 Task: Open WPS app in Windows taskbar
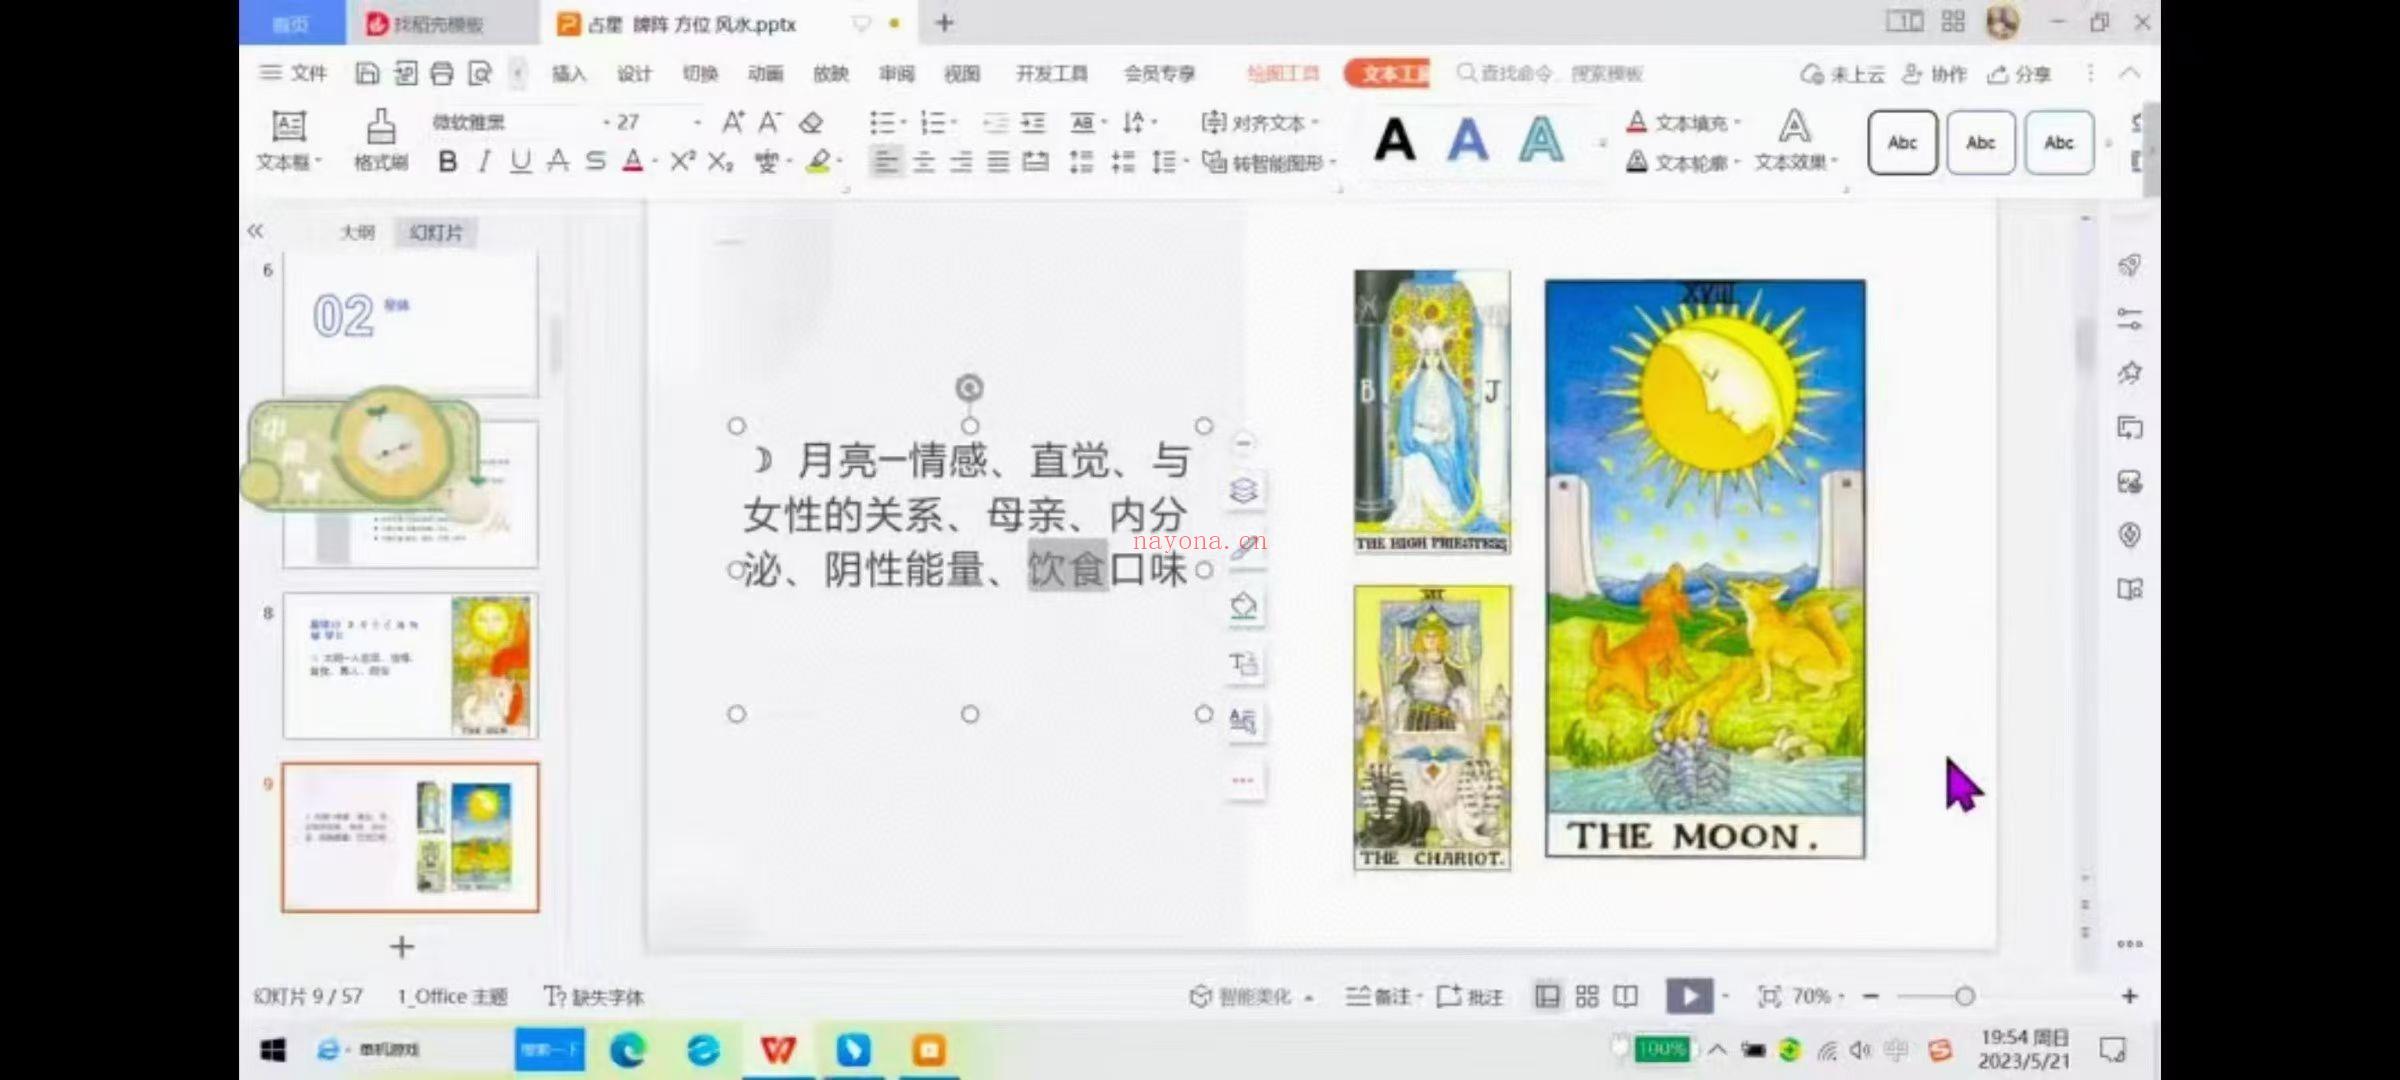tap(778, 1050)
